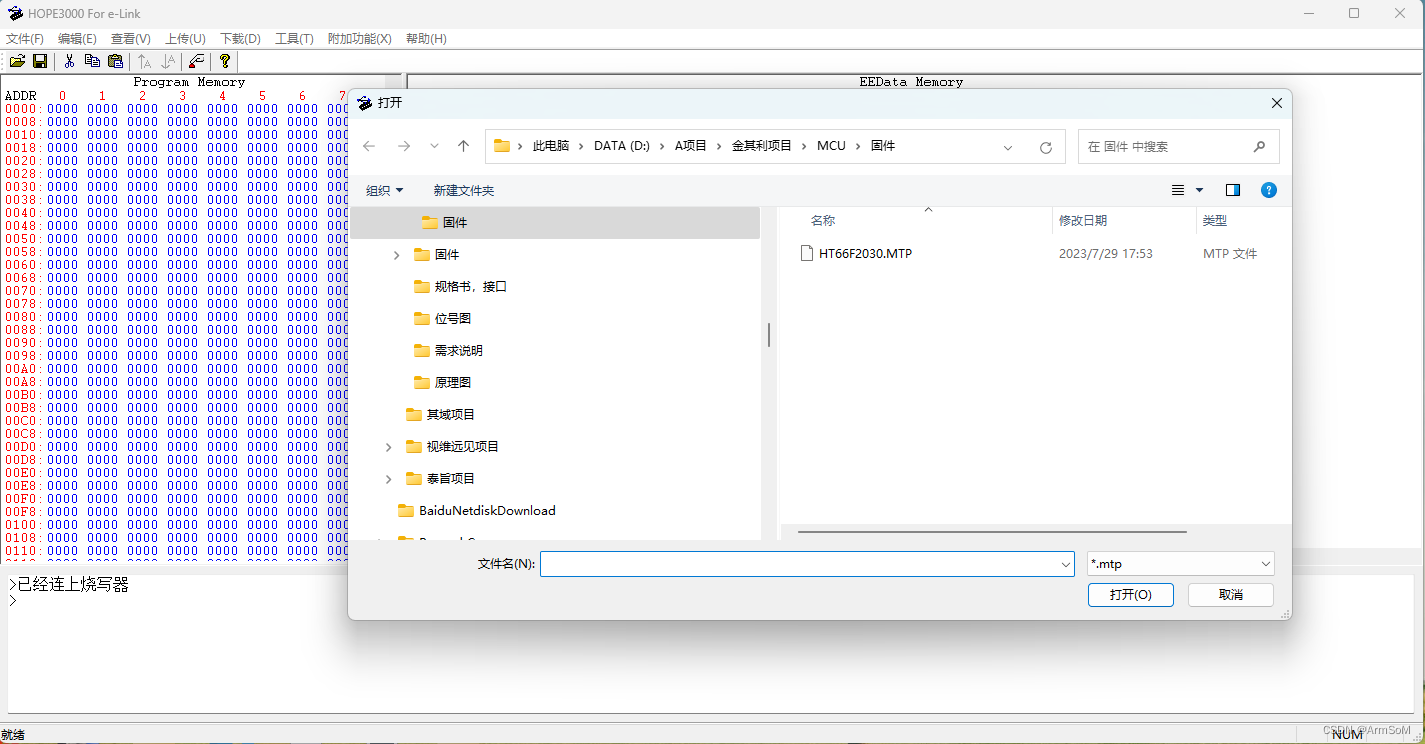Image resolution: width=1425 pixels, height=744 pixels.
Task: Click the folder icon in address bar
Action: [x=502, y=146]
